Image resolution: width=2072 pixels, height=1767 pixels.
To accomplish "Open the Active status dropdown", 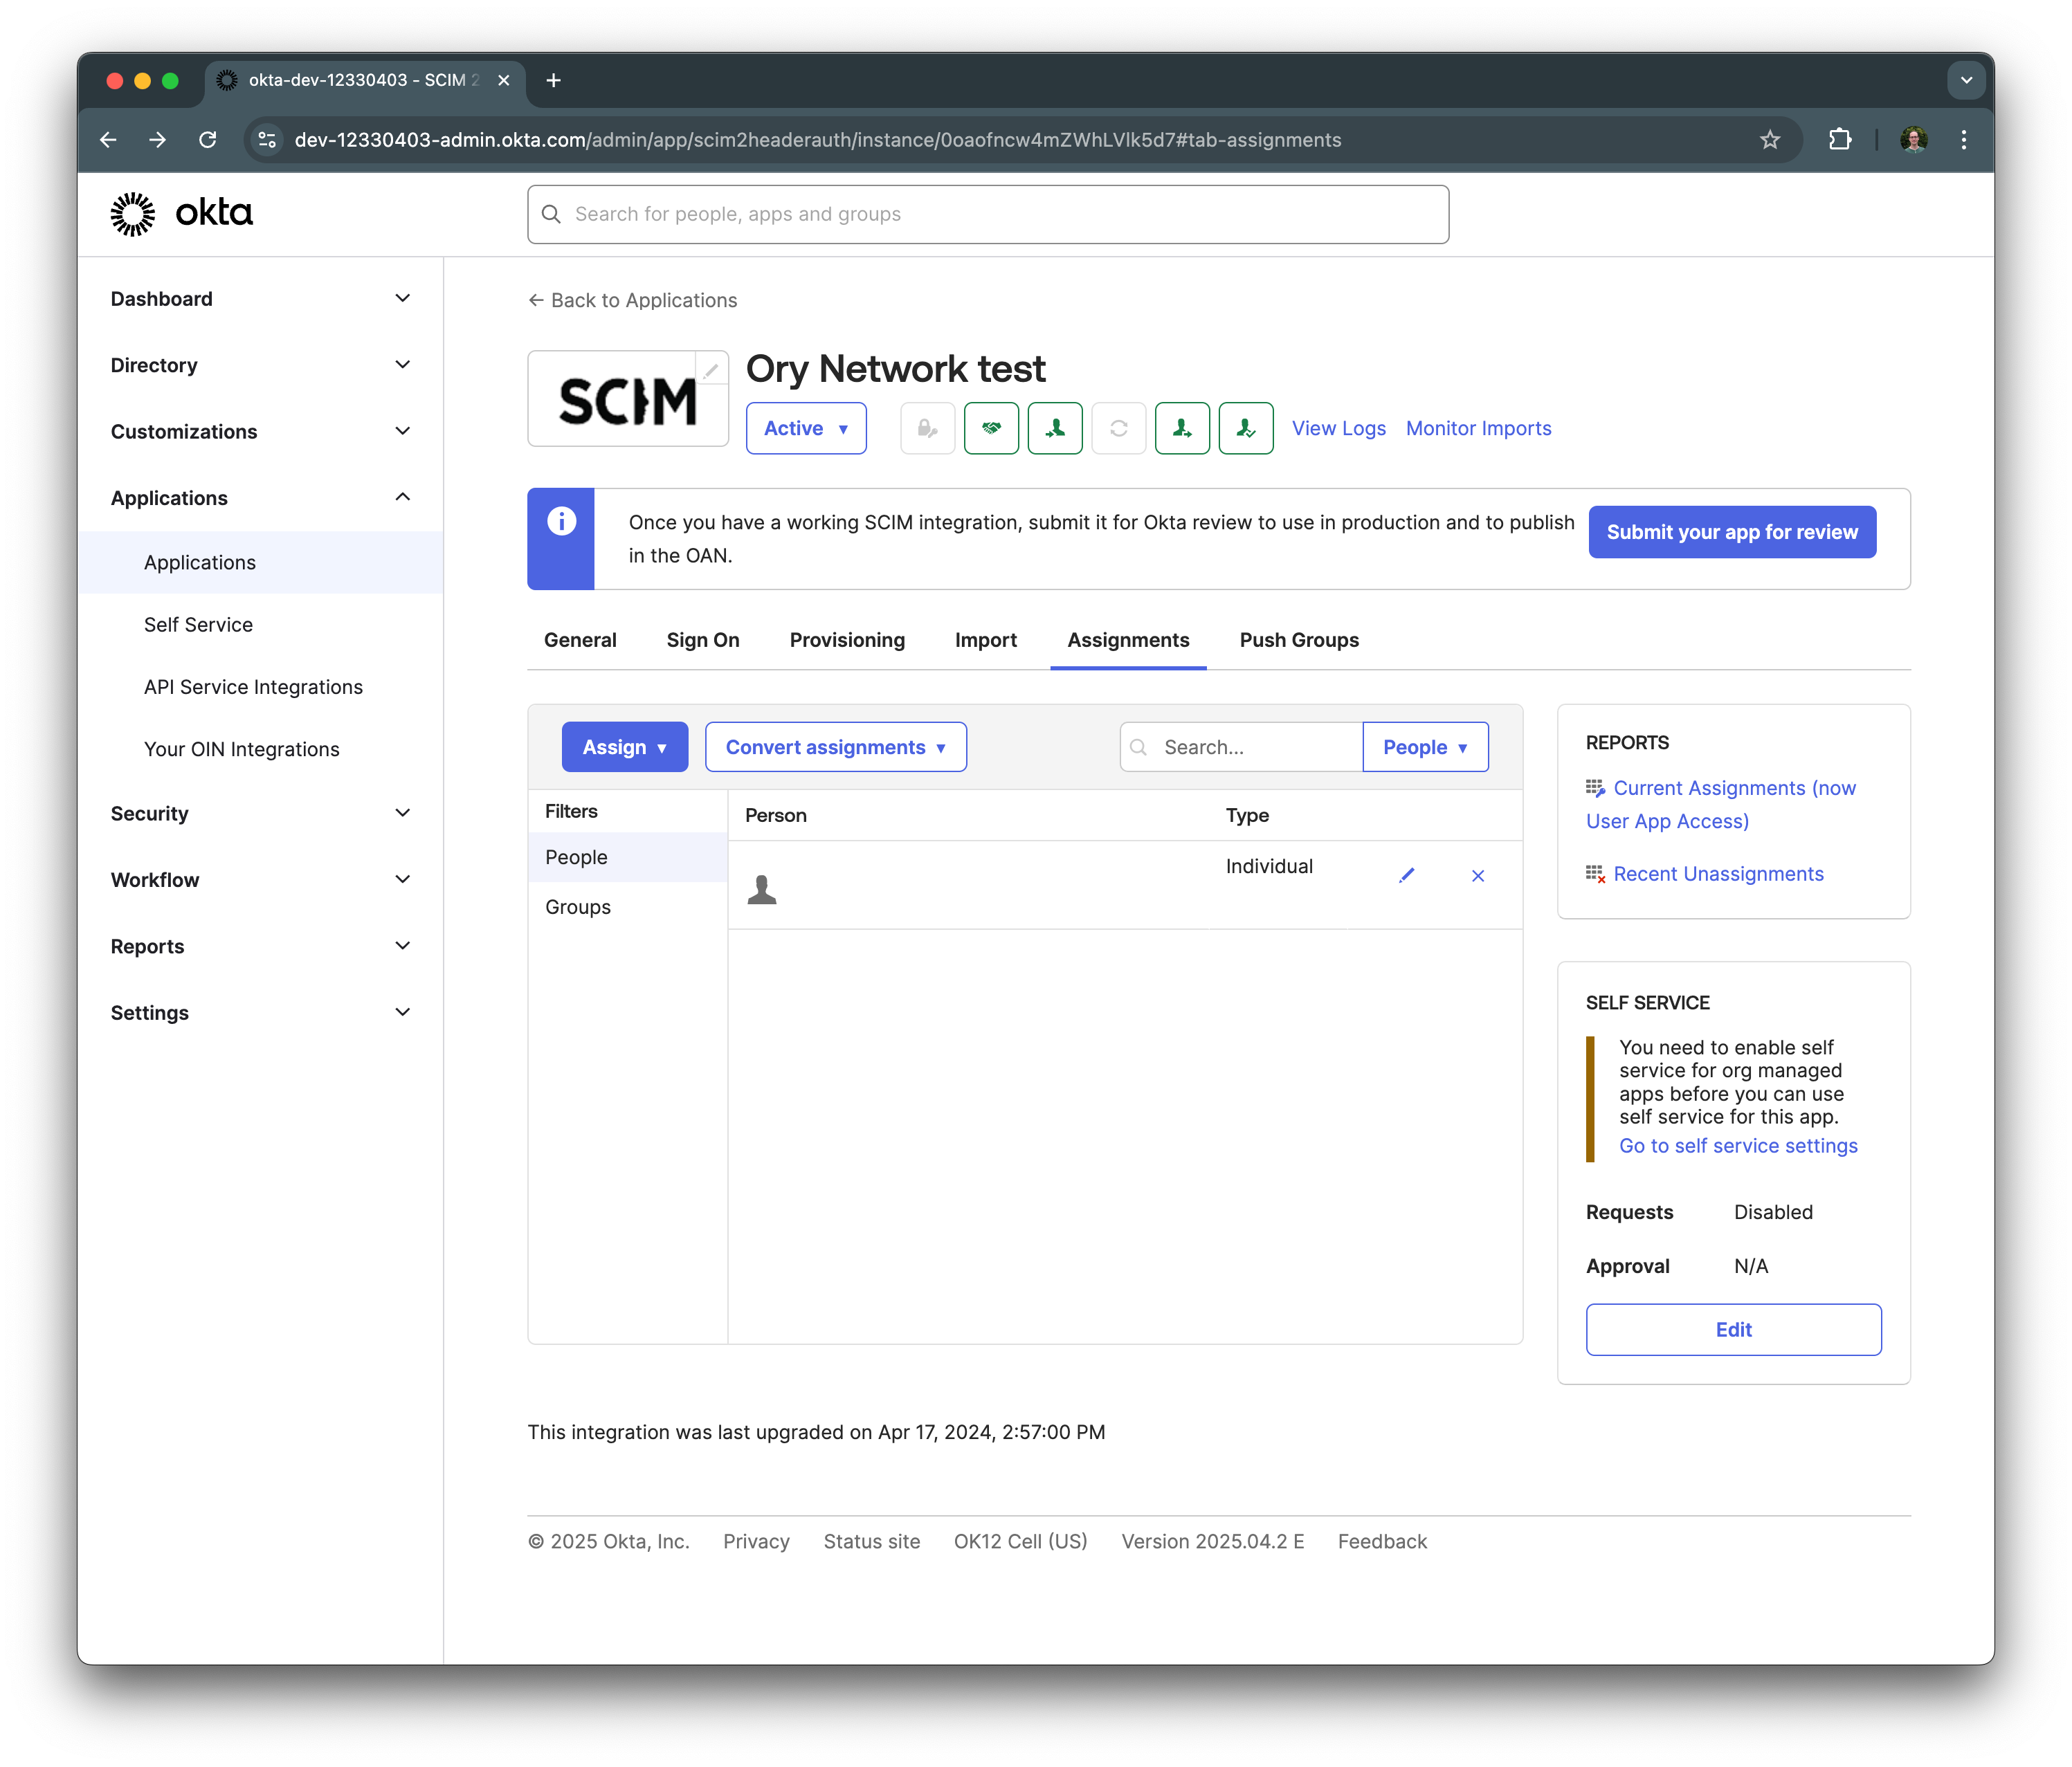I will [x=805, y=428].
